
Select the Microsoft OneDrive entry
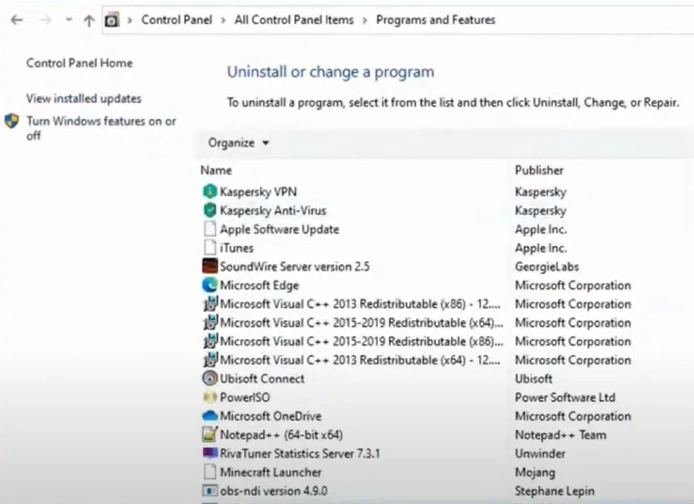click(x=270, y=416)
